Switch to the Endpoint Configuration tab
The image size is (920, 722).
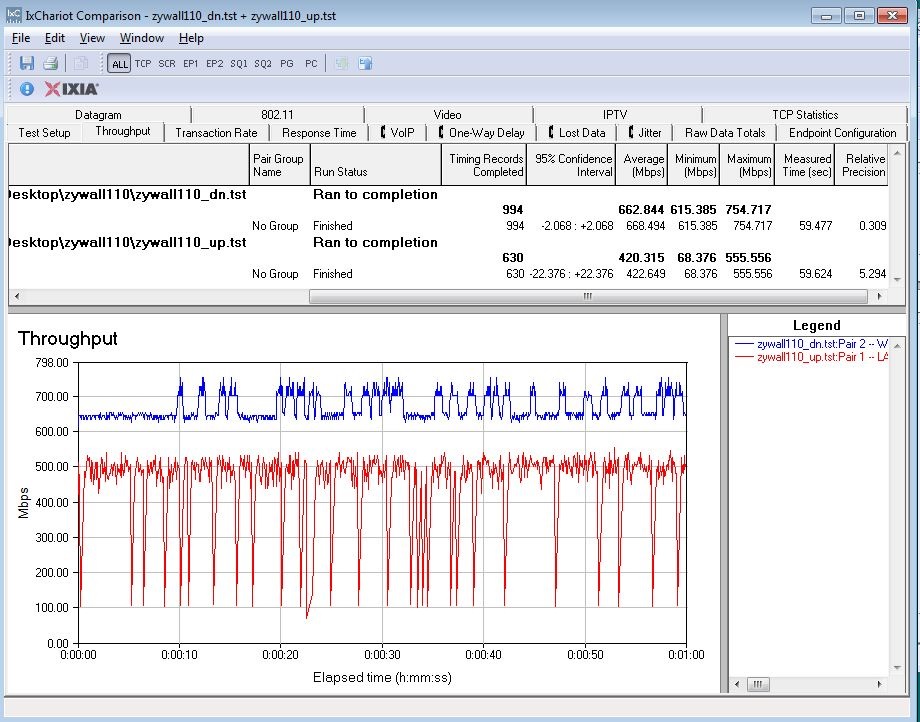[843, 133]
